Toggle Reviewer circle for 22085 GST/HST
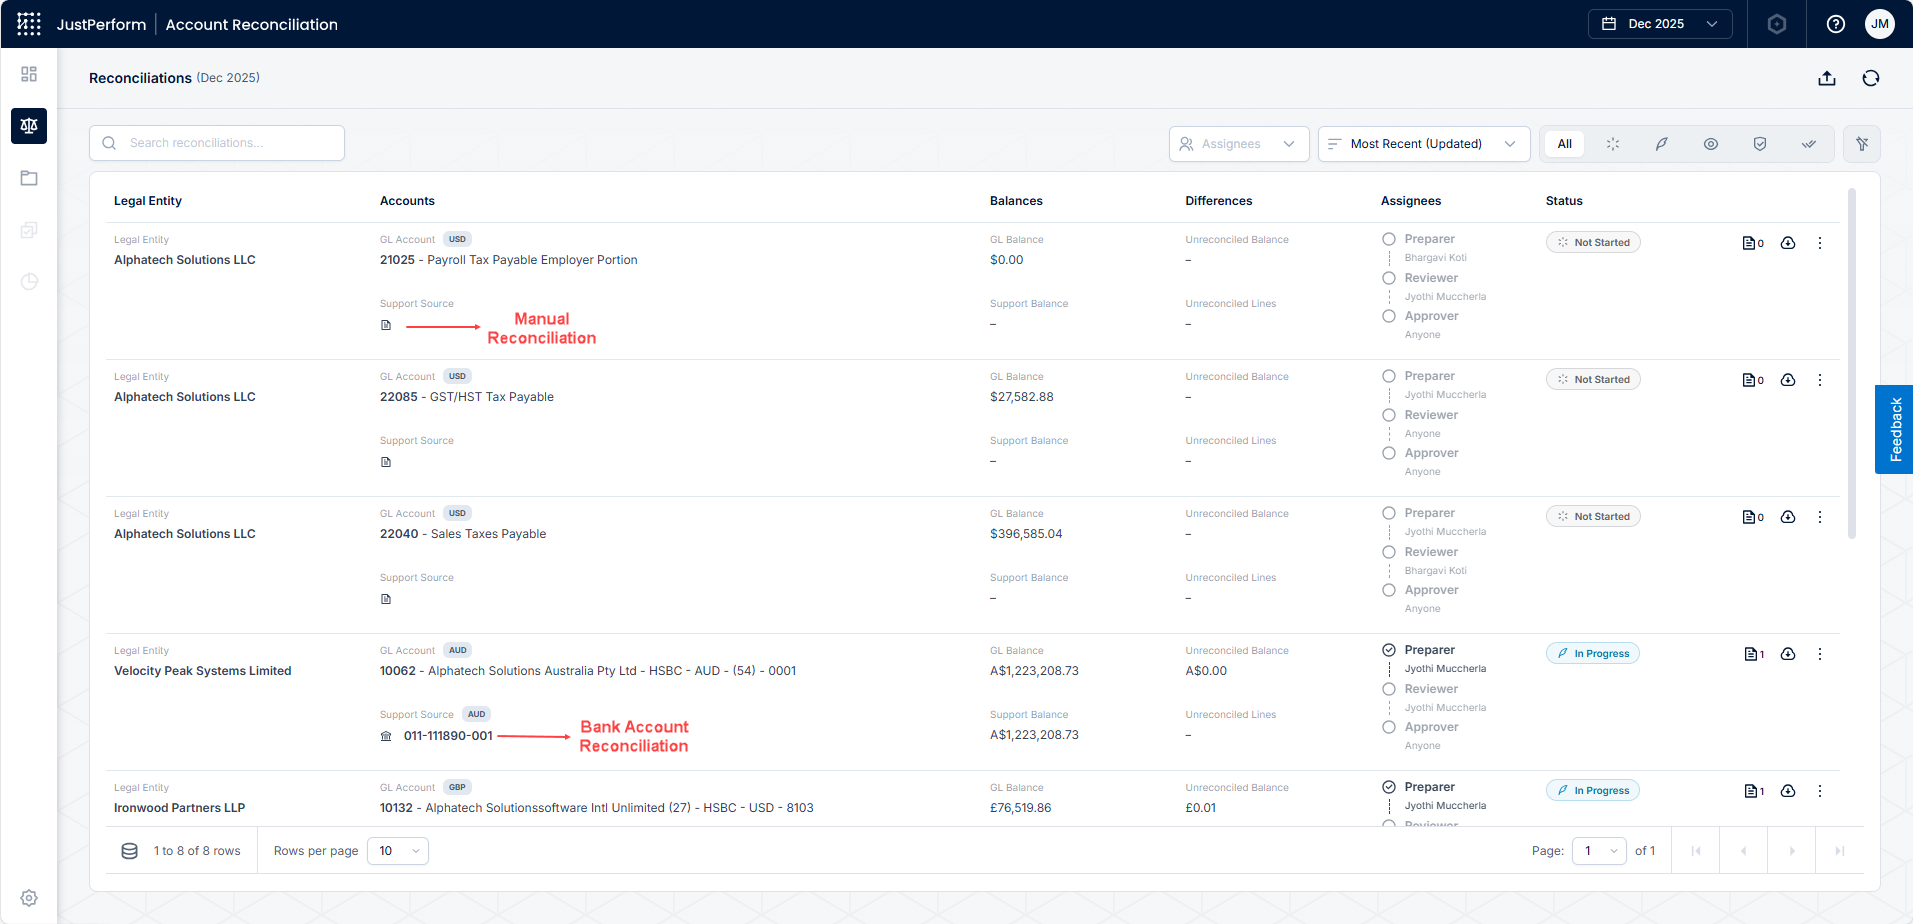 [x=1389, y=415]
